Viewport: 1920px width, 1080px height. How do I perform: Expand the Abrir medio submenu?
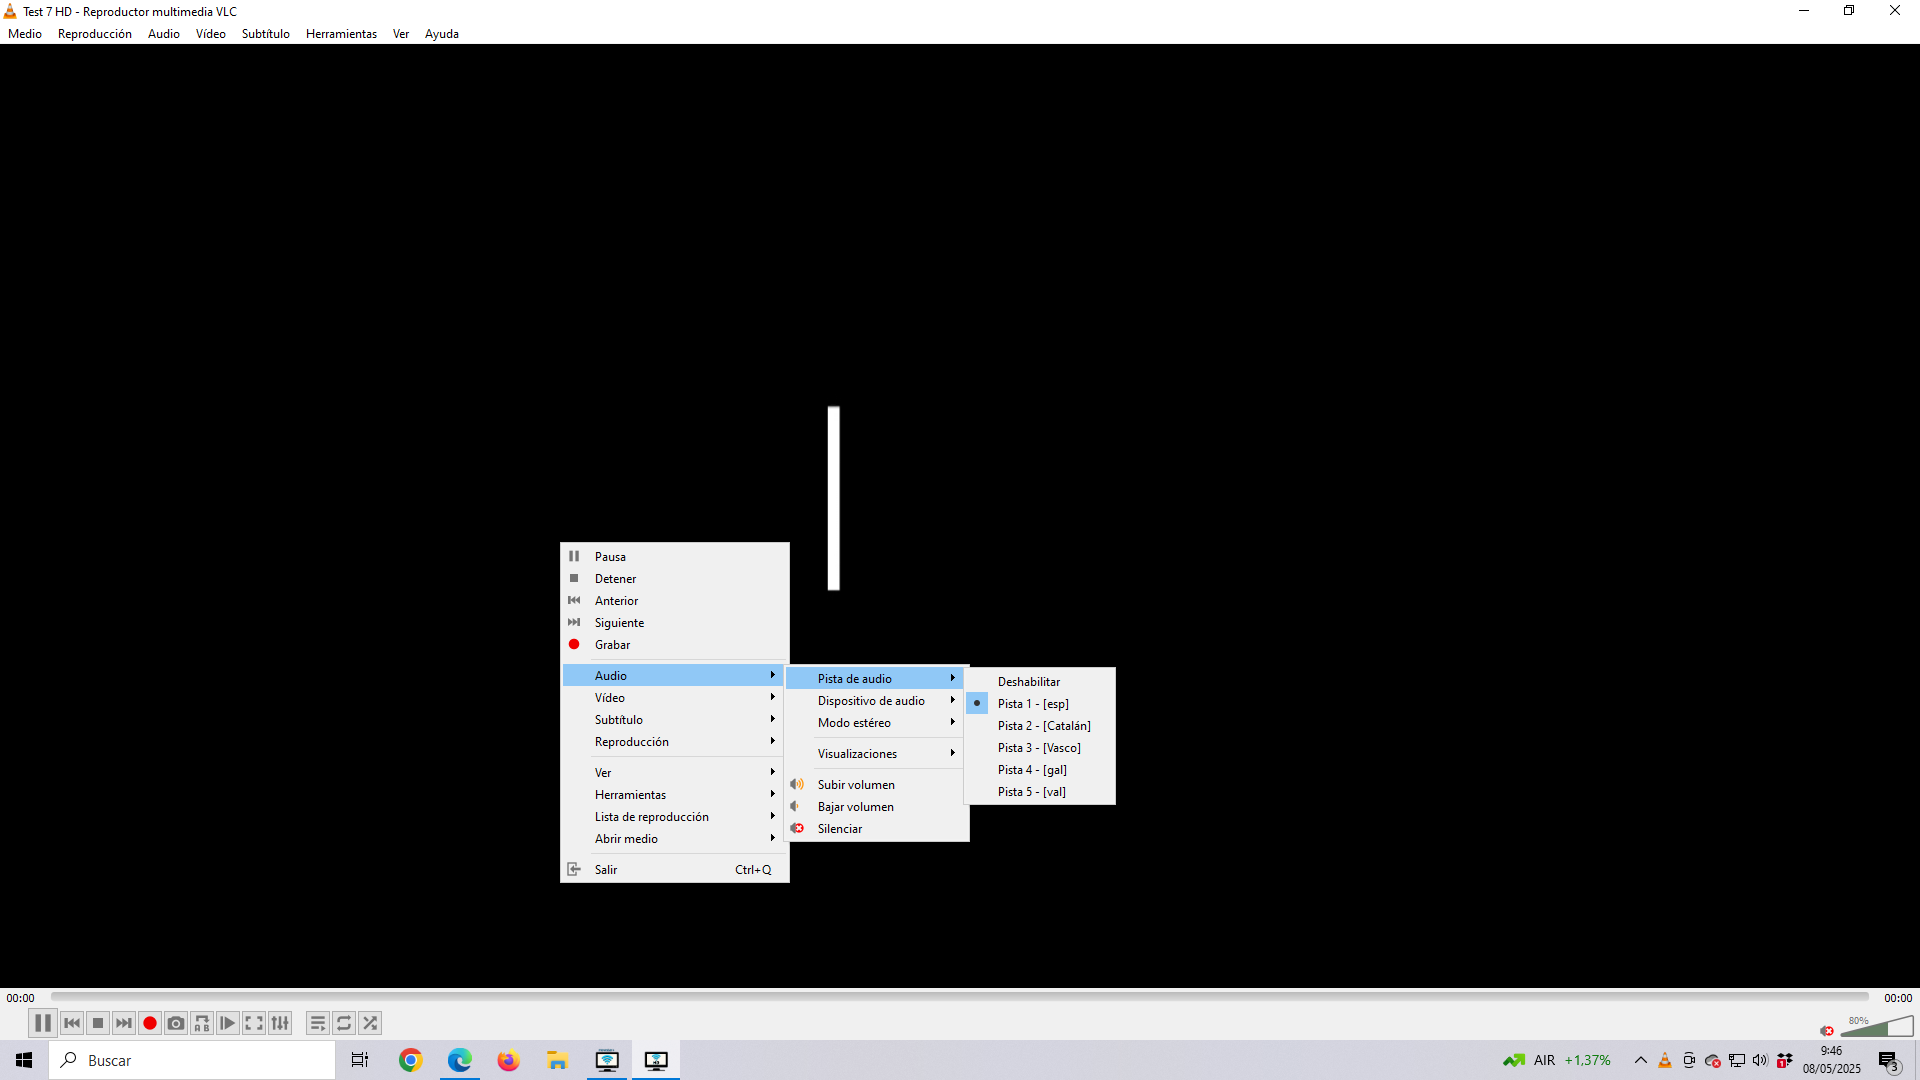pos(675,839)
